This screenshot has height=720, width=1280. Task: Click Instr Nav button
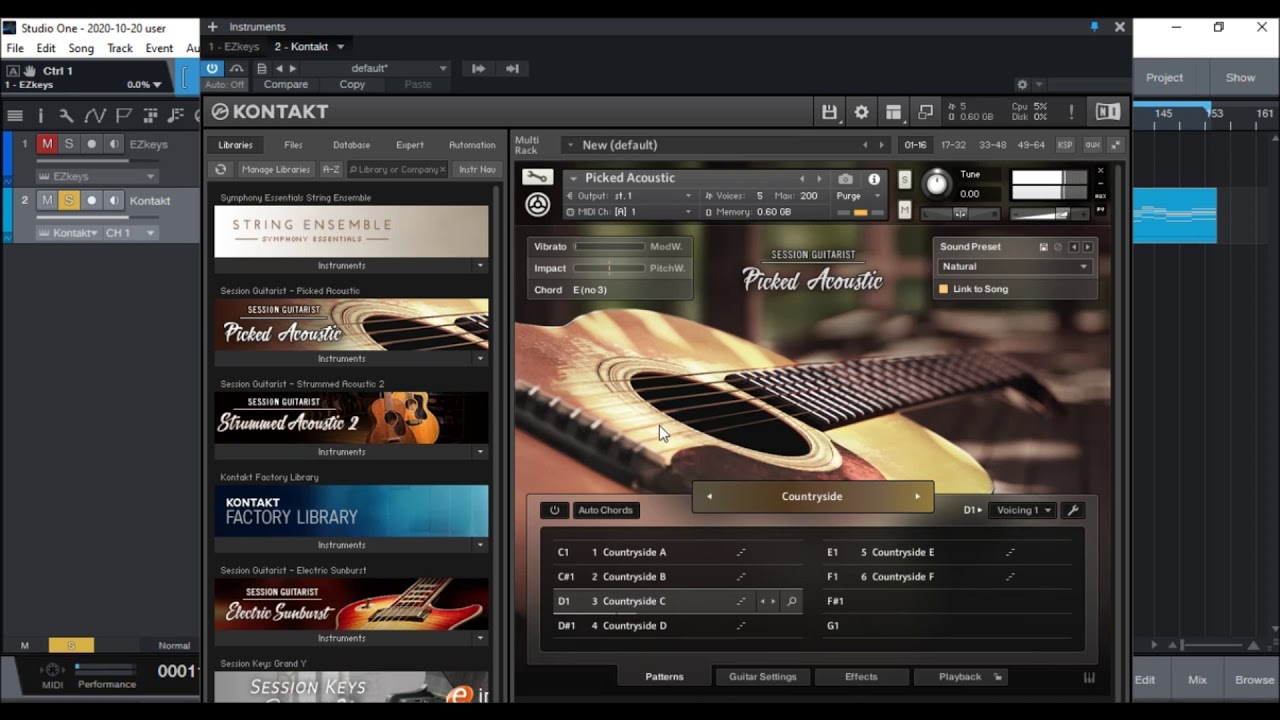477,170
